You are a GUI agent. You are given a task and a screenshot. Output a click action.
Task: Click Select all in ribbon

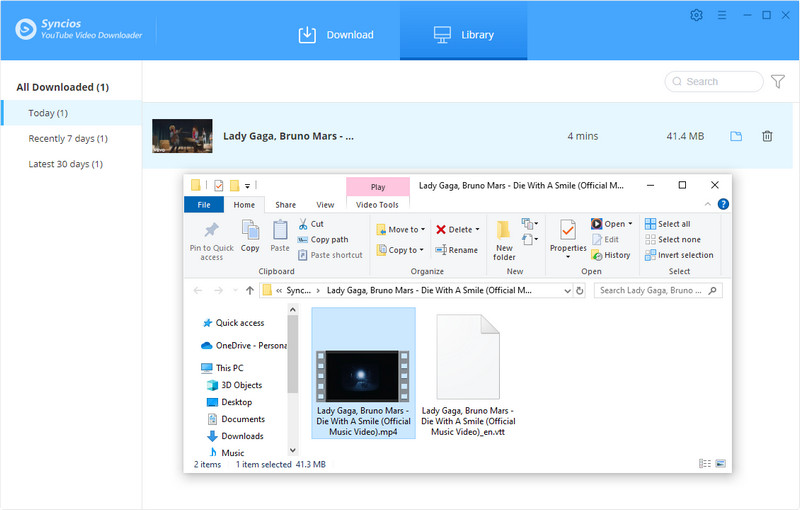pos(667,224)
